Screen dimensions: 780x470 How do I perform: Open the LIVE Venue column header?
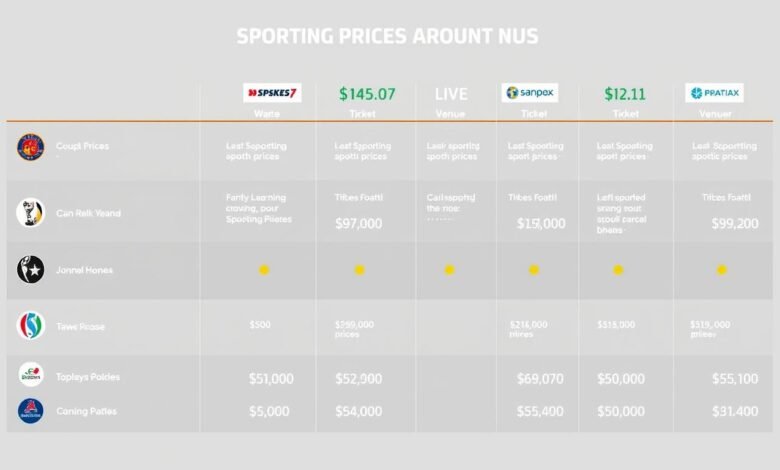pyautogui.click(x=451, y=102)
